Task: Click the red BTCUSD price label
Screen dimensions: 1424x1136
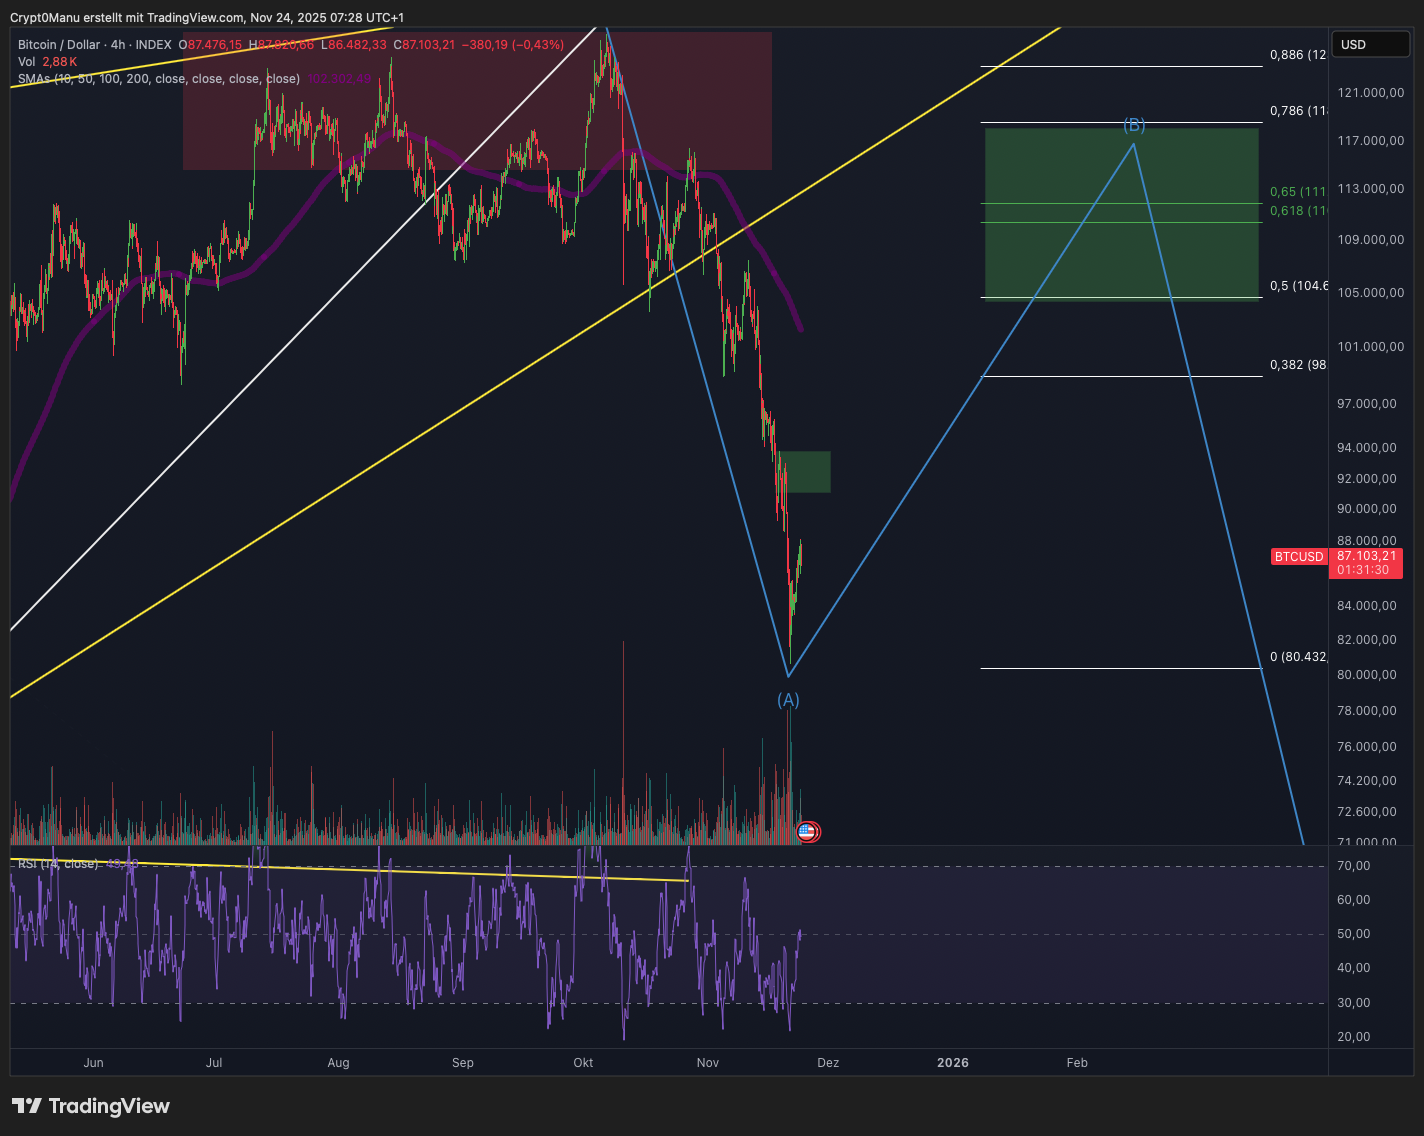Action: pyautogui.click(x=1298, y=557)
